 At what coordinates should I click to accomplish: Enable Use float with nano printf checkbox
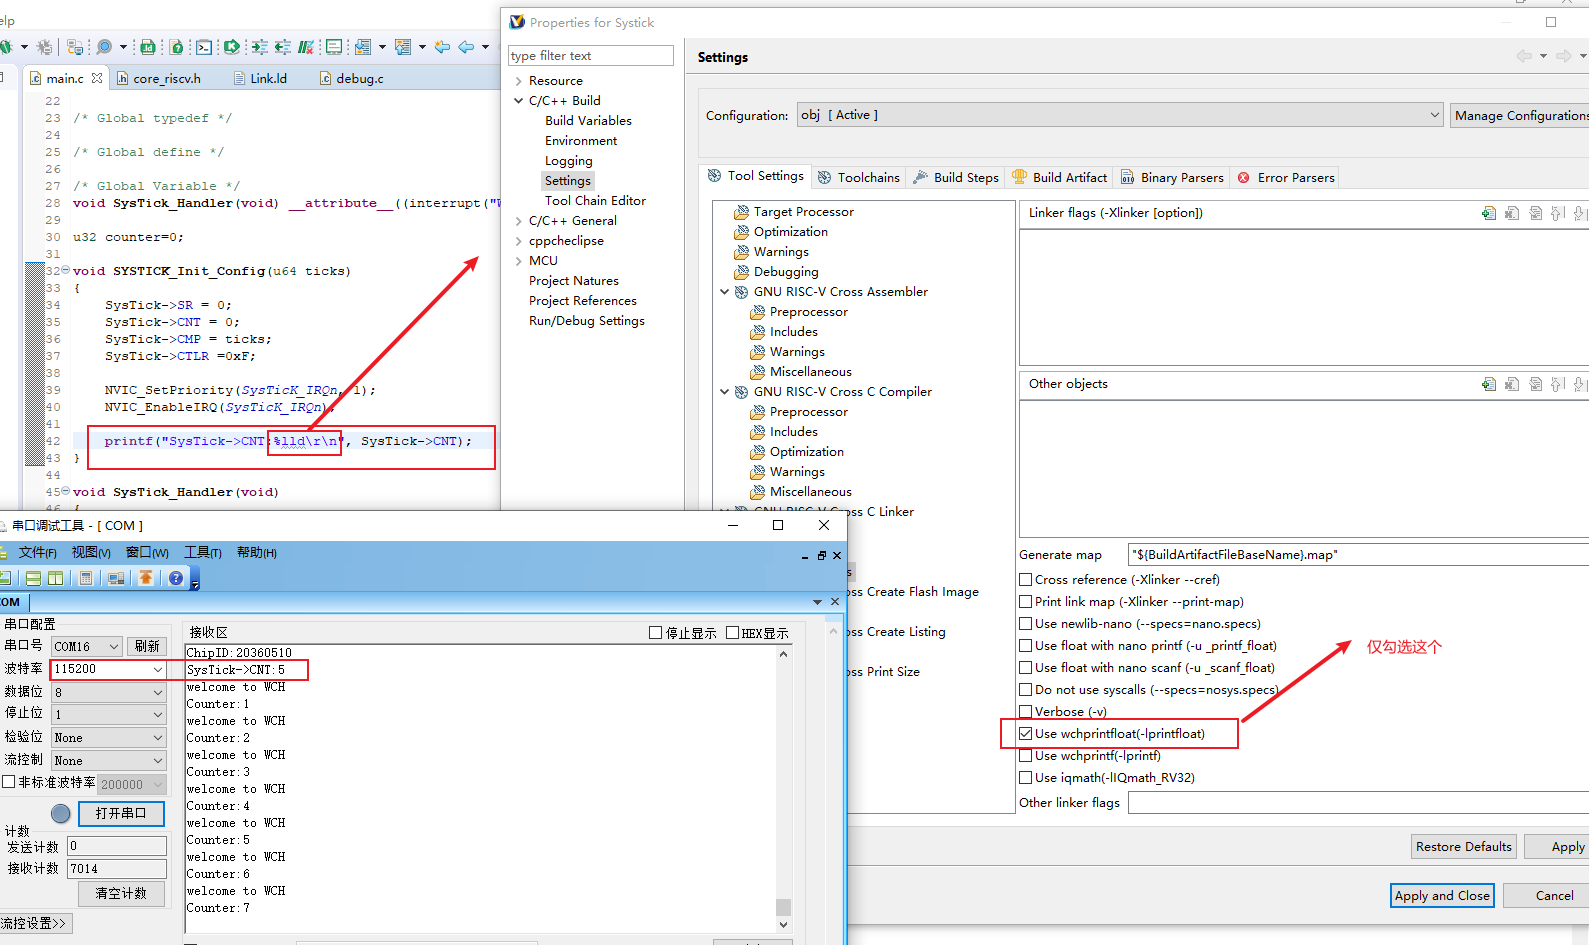click(1025, 645)
